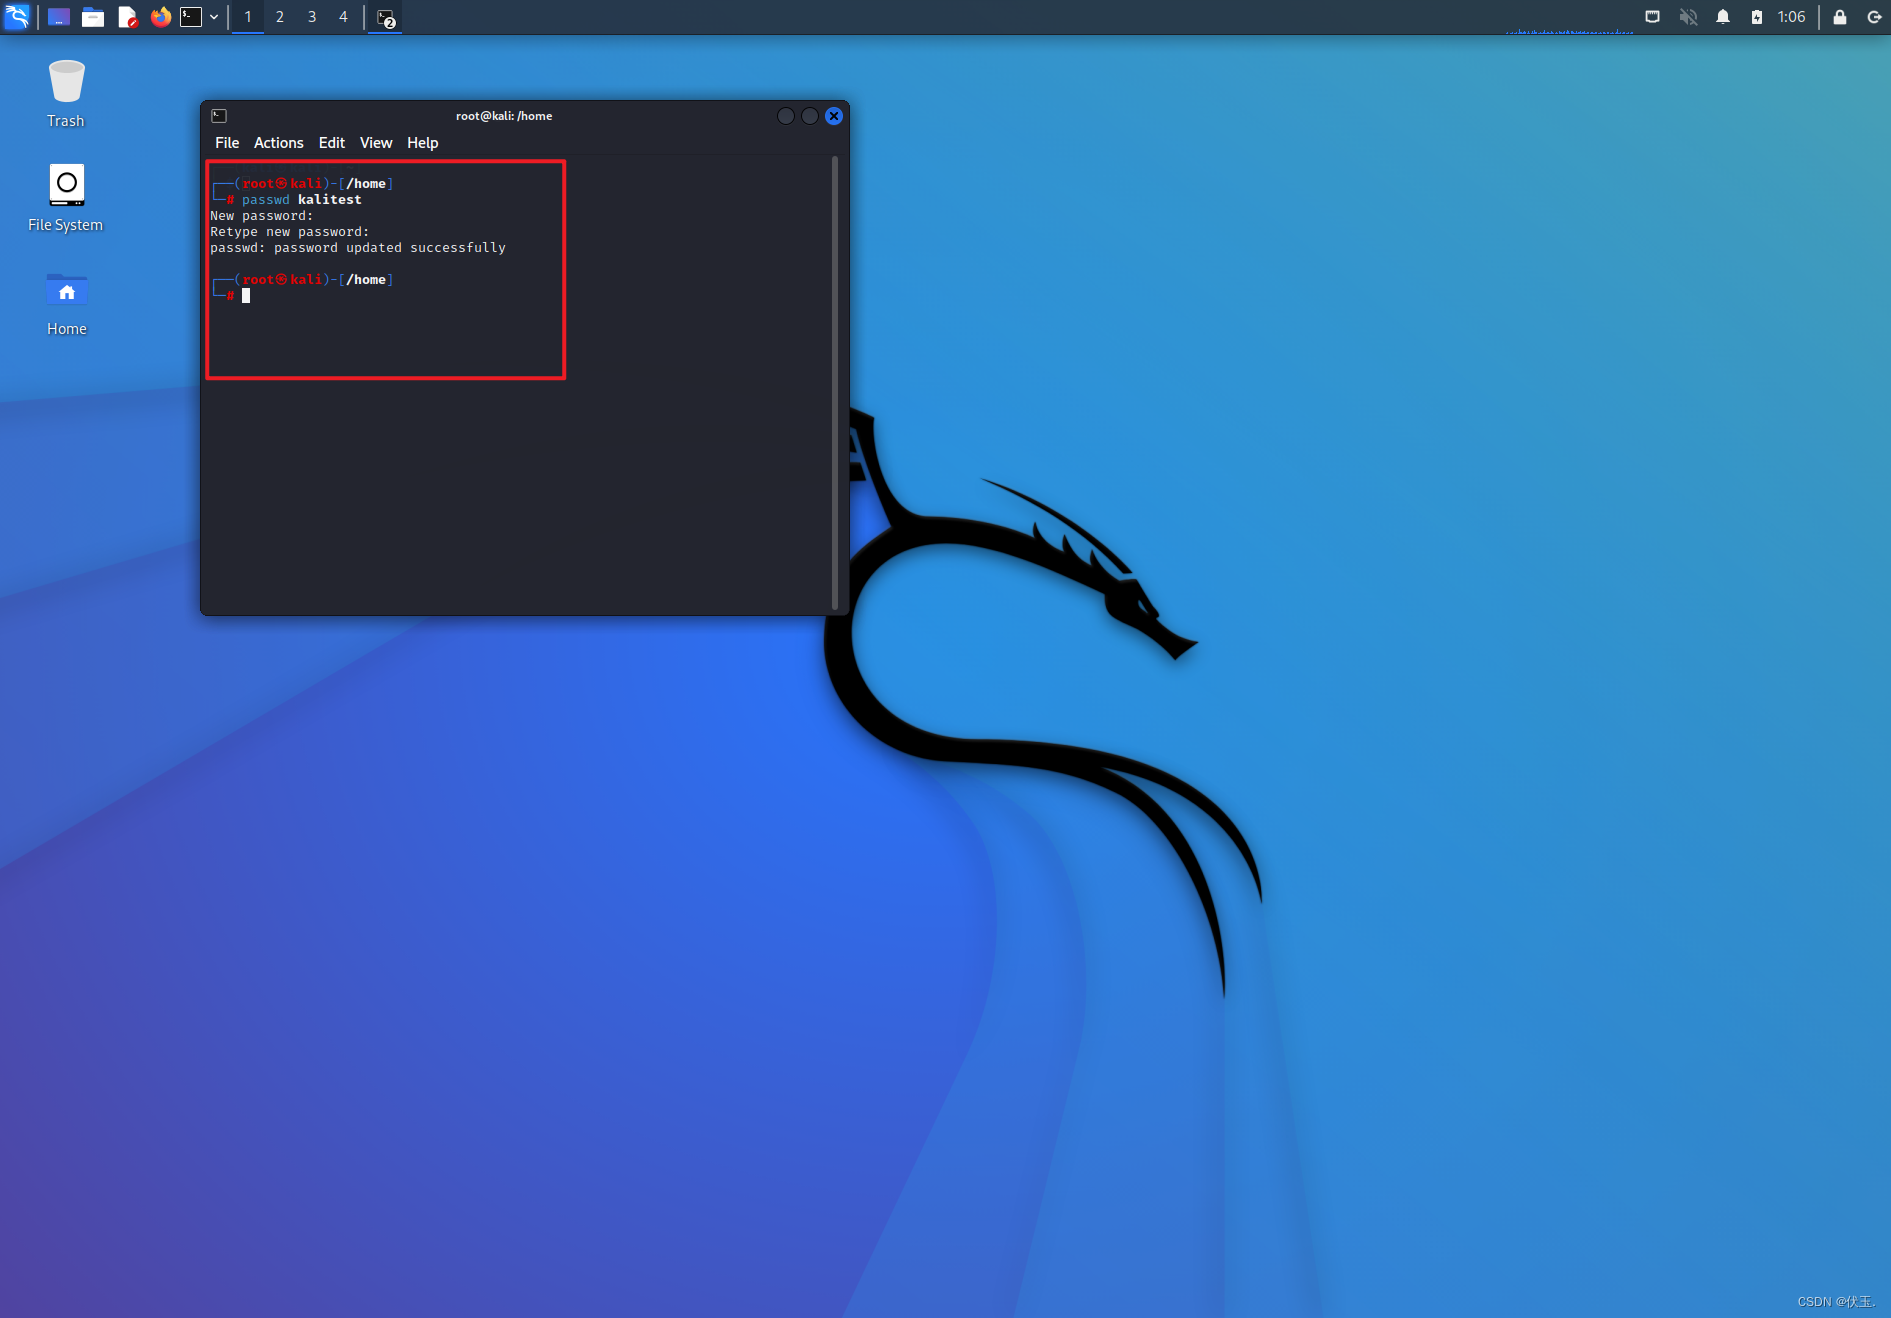1891x1318 pixels.
Task: Launch the text editor from the panel
Action: point(127,17)
